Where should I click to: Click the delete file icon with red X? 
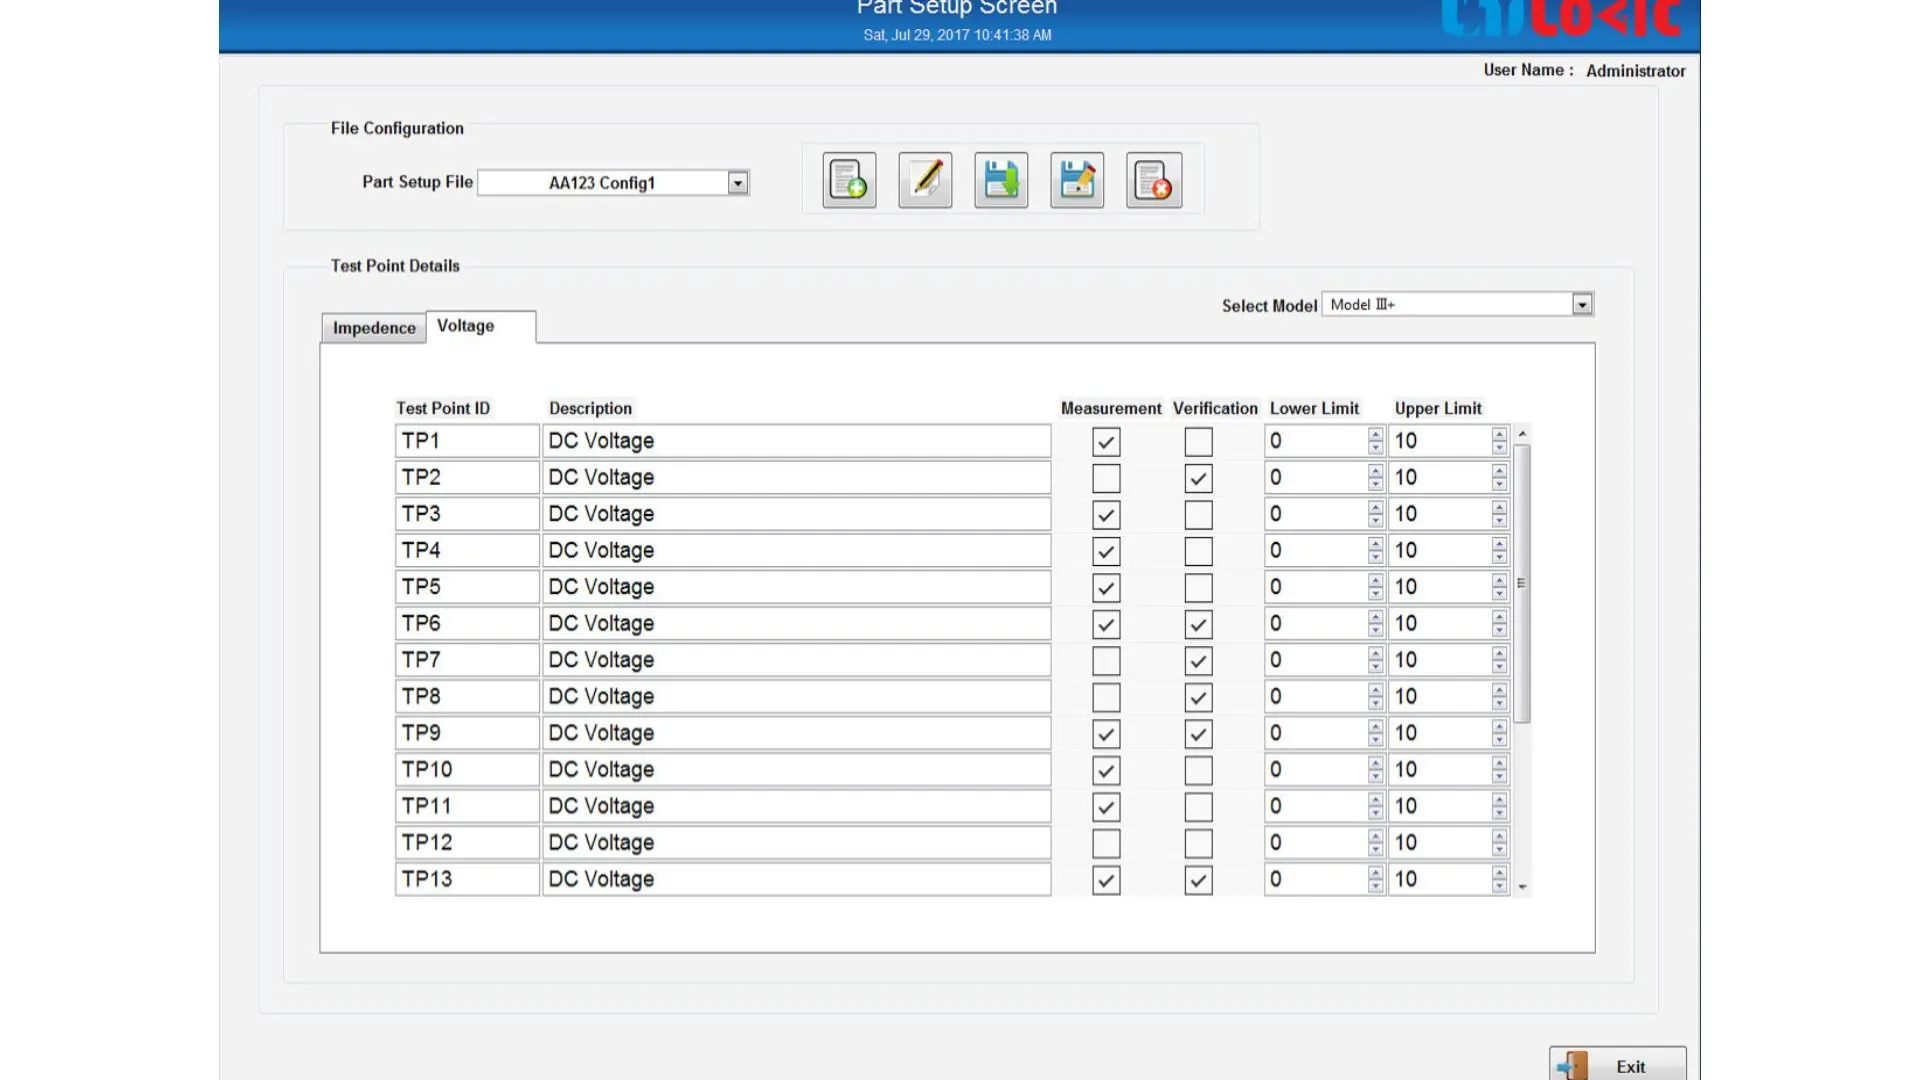[1154, 180]
